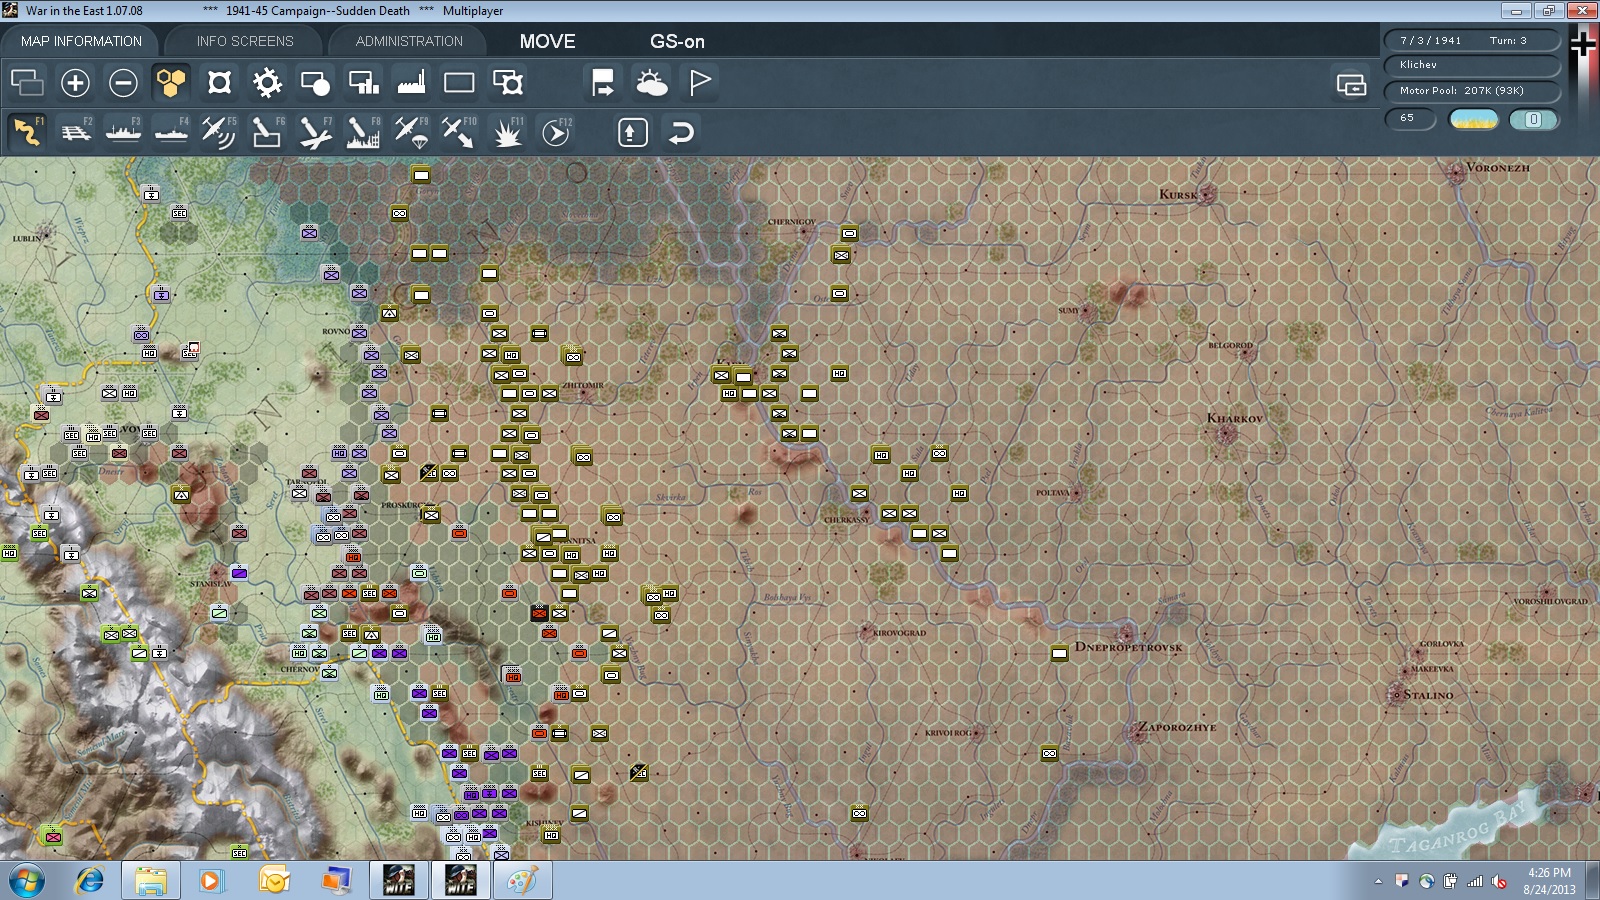Toggle the factory icon in the toolbar

point(411,83)
